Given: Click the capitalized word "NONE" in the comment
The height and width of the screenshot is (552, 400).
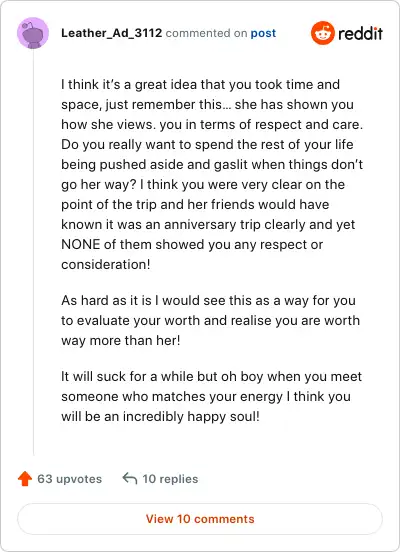Looking at the screenshot, I should [81, 244].
